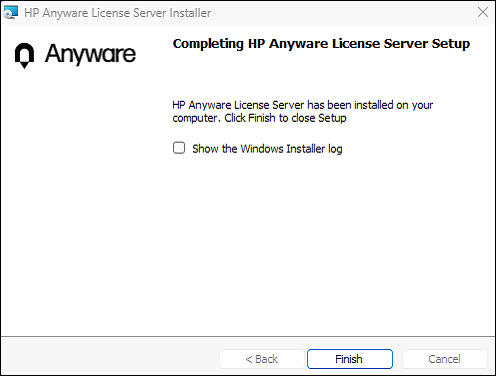Click the 'HP Anyware License Server Installer' window title
Screen dimensions: 496x376
click(118, 13)
